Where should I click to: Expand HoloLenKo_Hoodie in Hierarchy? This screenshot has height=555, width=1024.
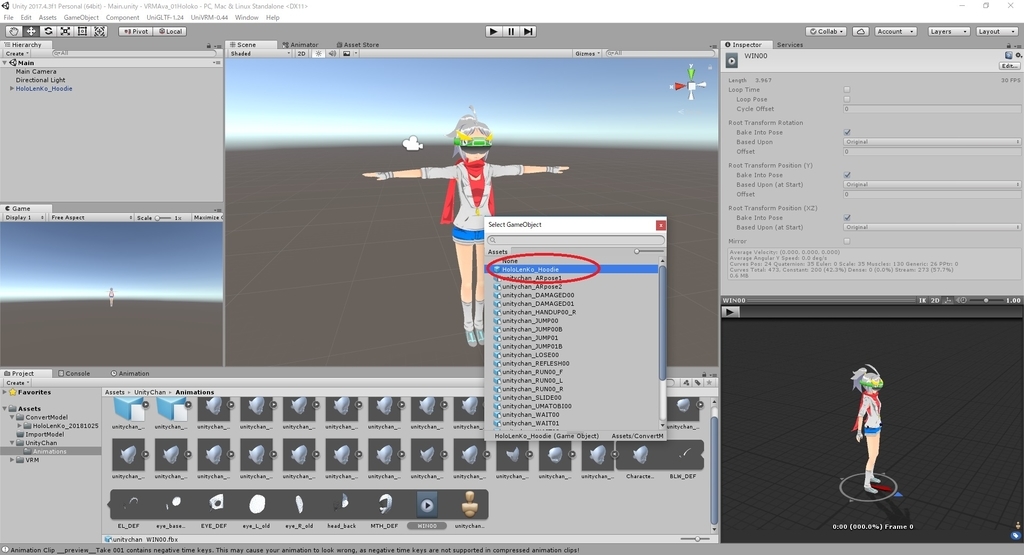point(12,88)
